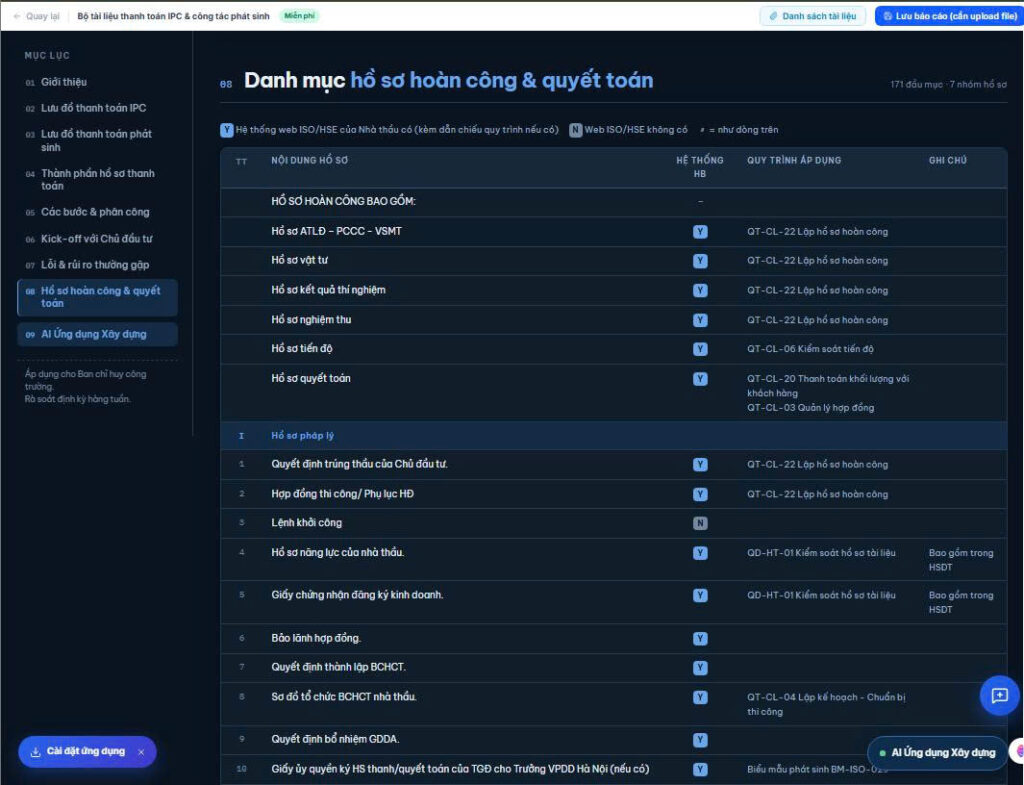Open the floating chat feedback icon
This screenshot has width=1024, height=785.
pyautogui.click(x=999, y=696)
